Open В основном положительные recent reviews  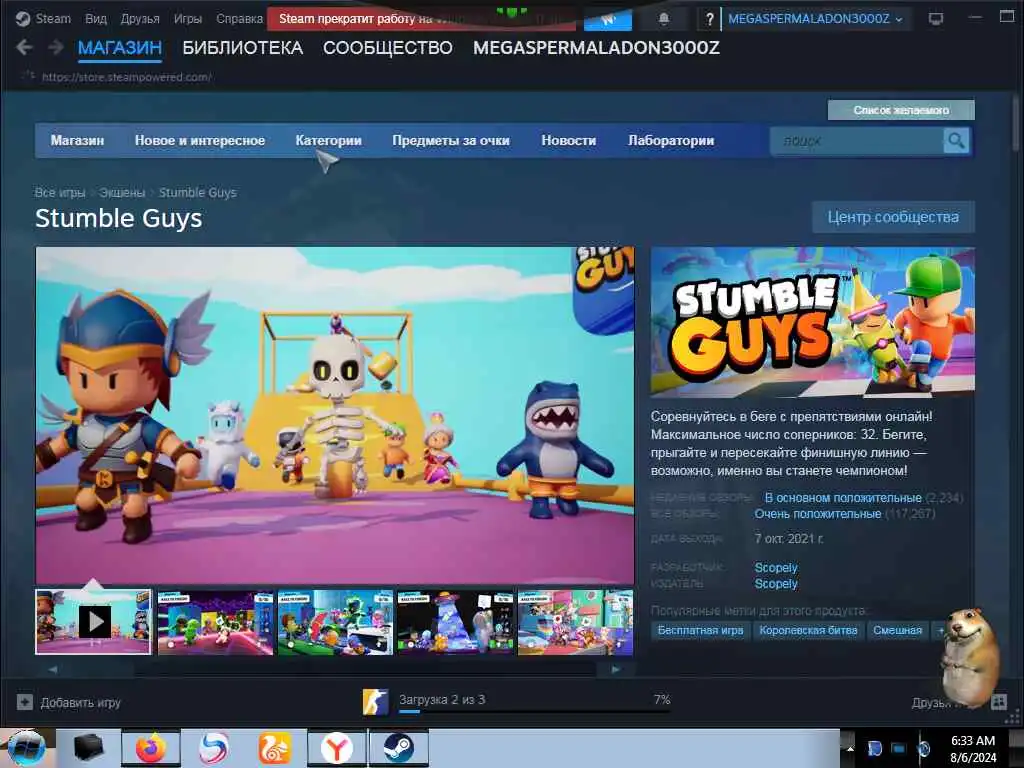pyautogui.click(x=843, y=498)
